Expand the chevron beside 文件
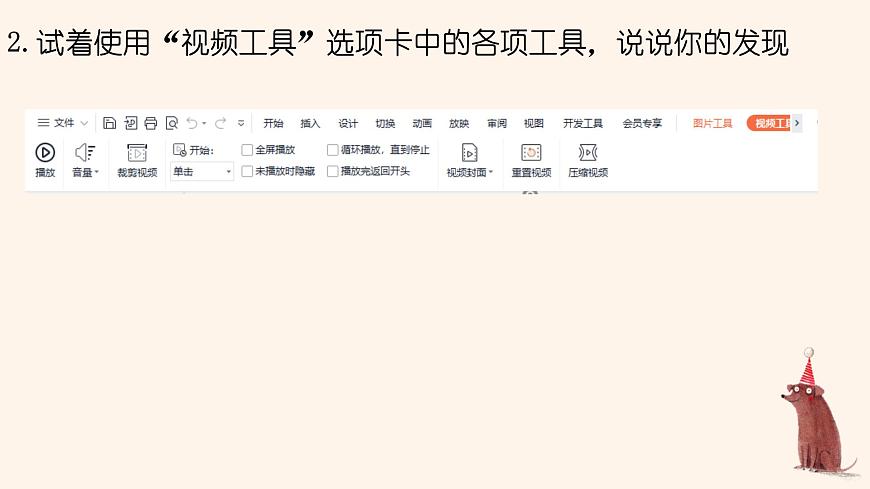This screenshot has width=870, height=489. coord(84,123)
